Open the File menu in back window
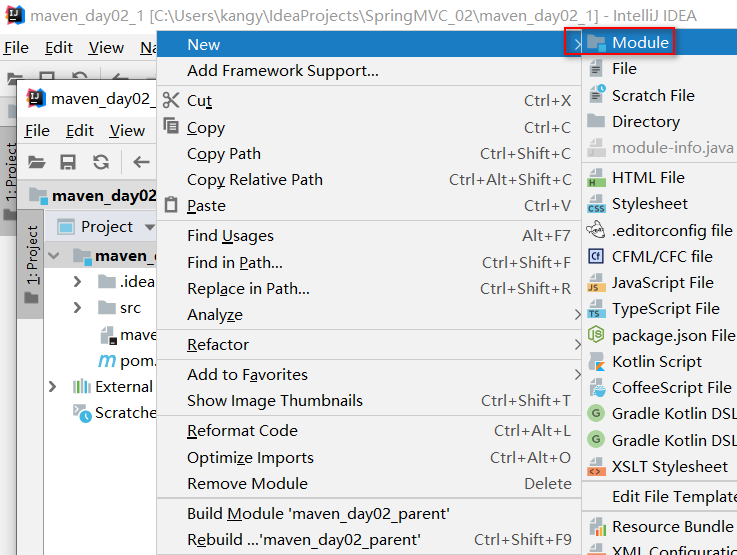737x555 pixels. 16,47
